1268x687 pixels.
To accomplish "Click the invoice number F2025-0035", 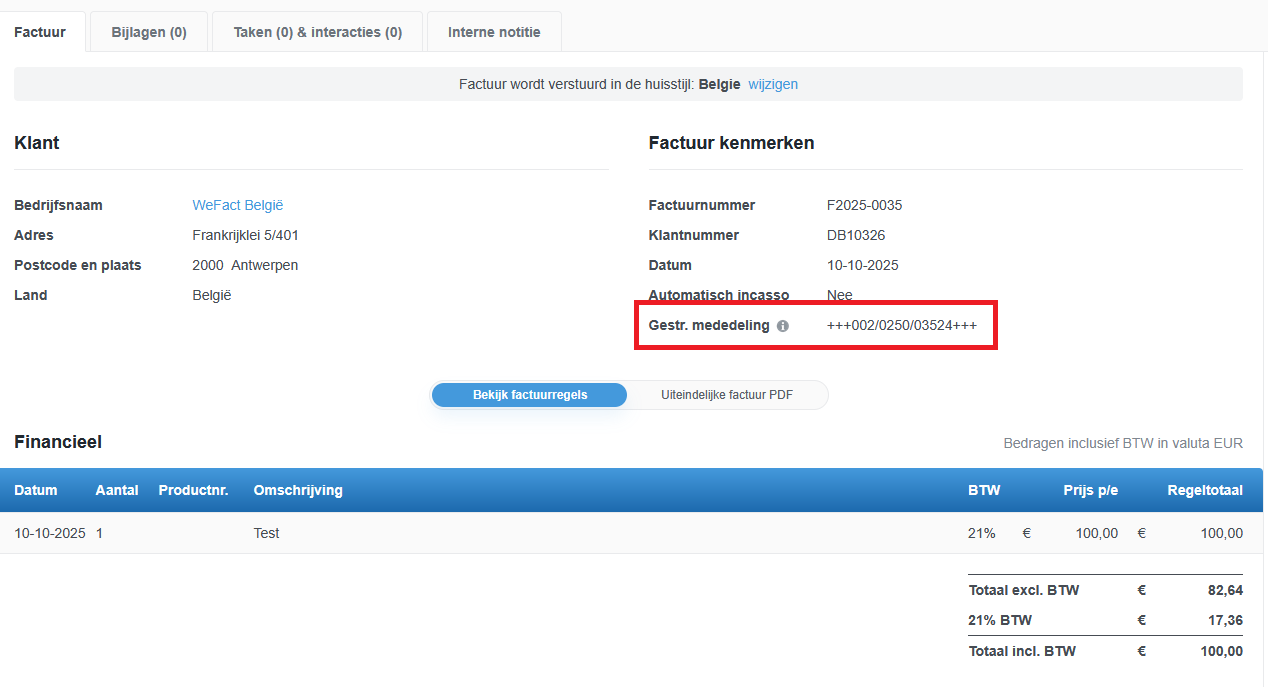I will (x=864, y=204).
